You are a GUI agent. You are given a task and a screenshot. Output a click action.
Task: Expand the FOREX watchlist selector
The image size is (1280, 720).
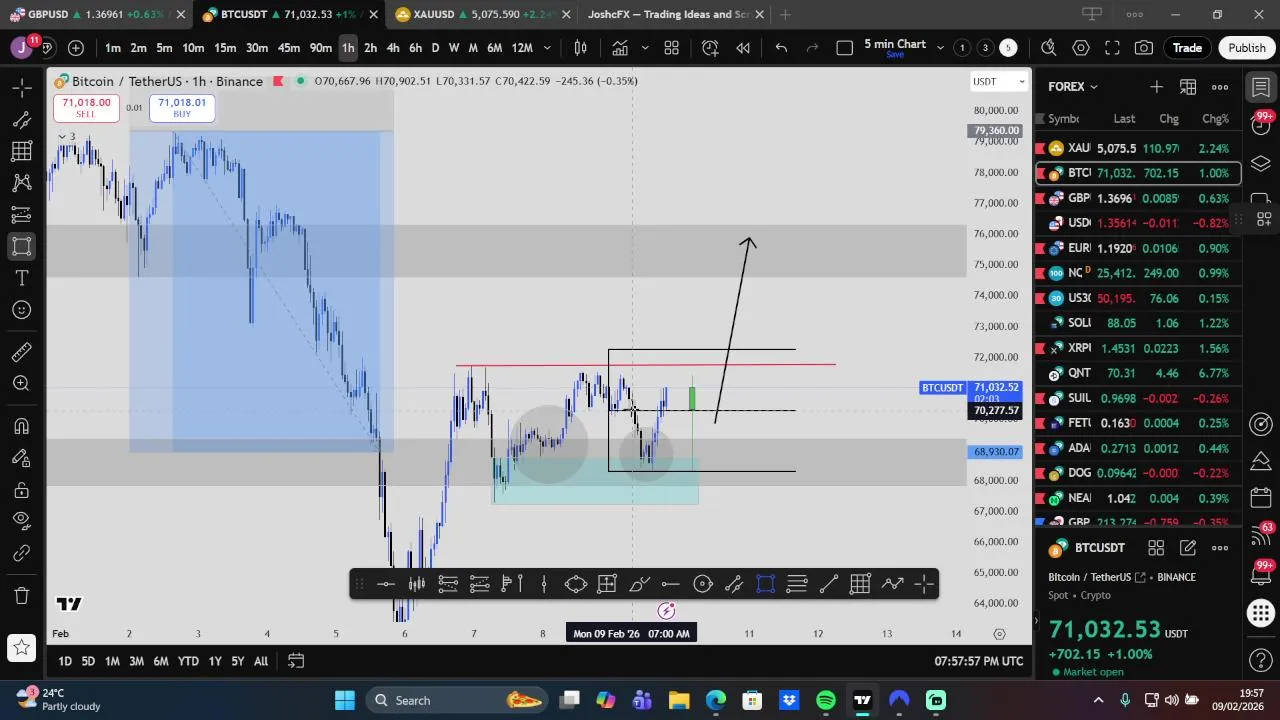click(x=1073, y=87)
